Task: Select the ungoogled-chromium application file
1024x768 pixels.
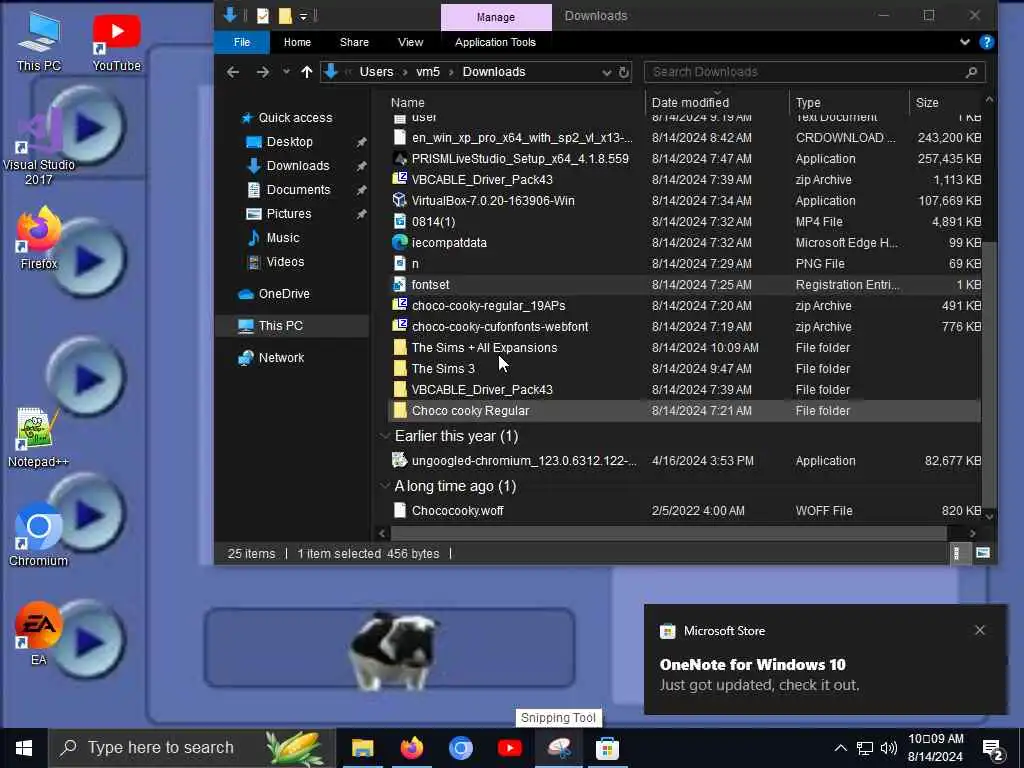Action: [x=685, y=460]
